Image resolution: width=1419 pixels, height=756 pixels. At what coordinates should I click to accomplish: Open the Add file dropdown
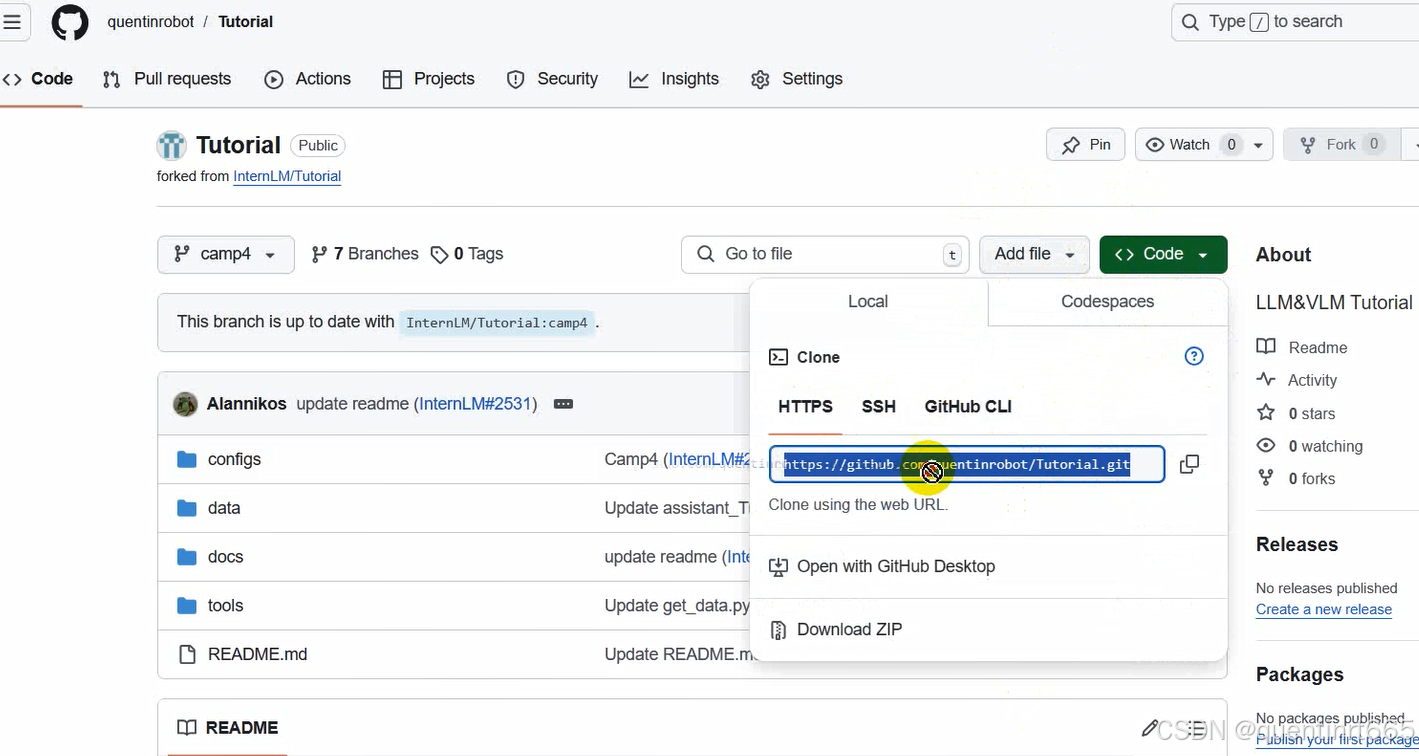[1034, 254]
